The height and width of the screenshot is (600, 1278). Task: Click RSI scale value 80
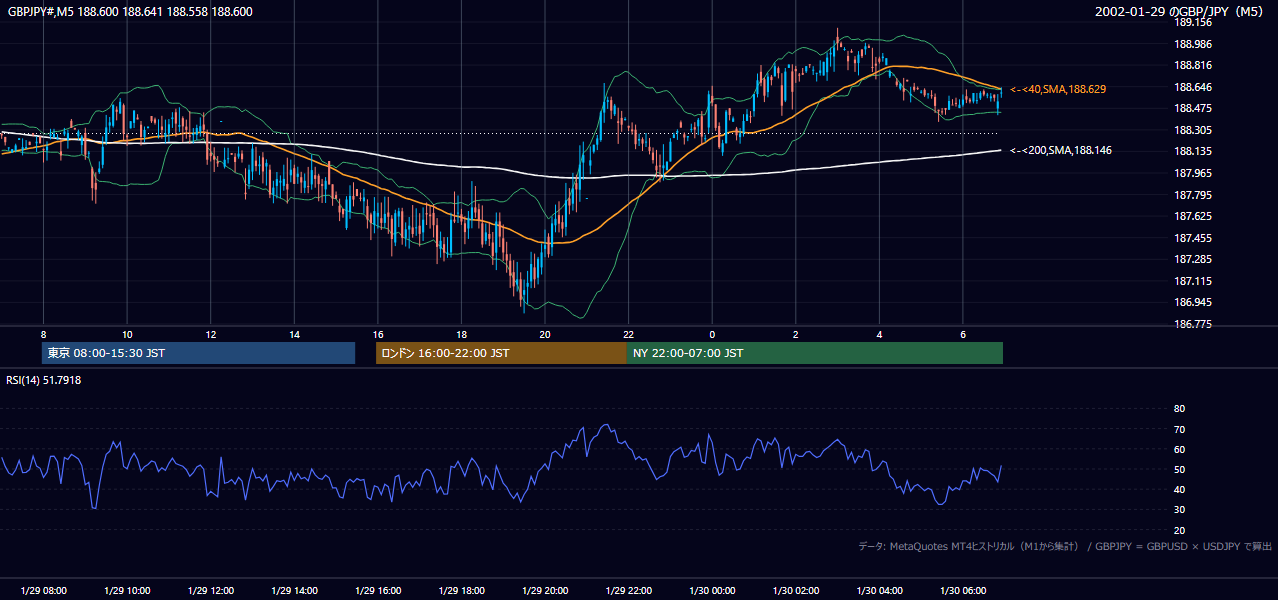click(x=1179, y=409)
